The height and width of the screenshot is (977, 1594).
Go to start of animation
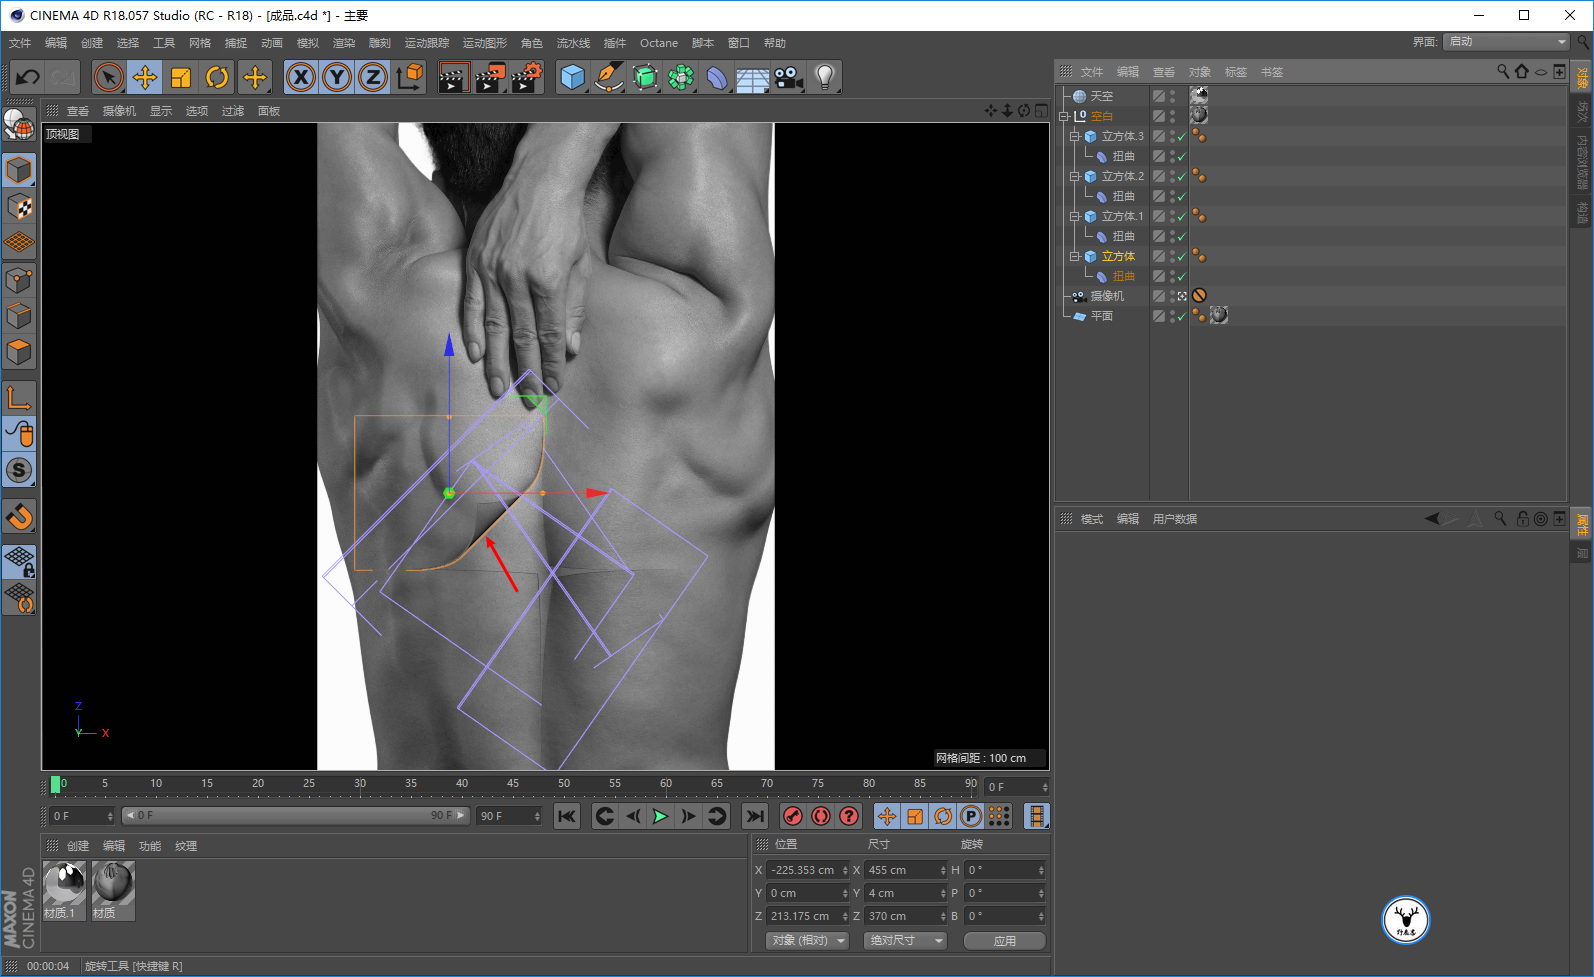(x=567, y=816)
